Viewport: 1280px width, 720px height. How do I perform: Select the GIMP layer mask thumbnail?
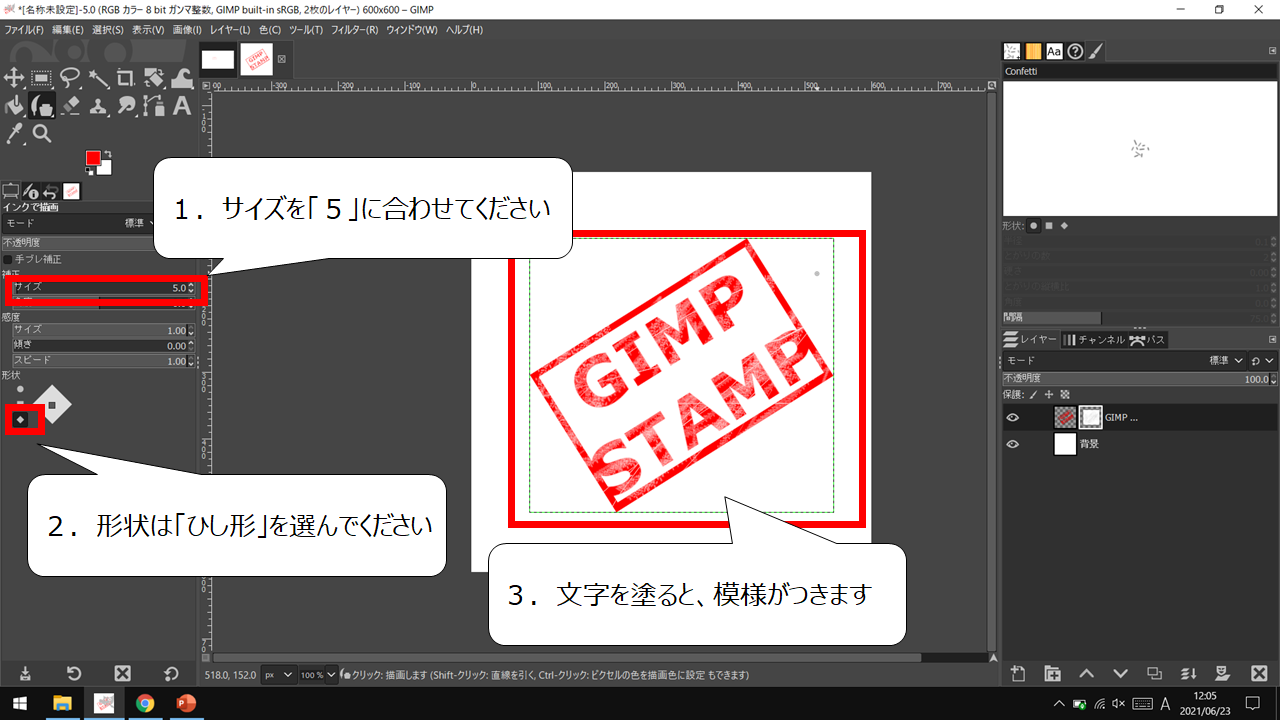pyautogui.click(x=1090, y=418)
